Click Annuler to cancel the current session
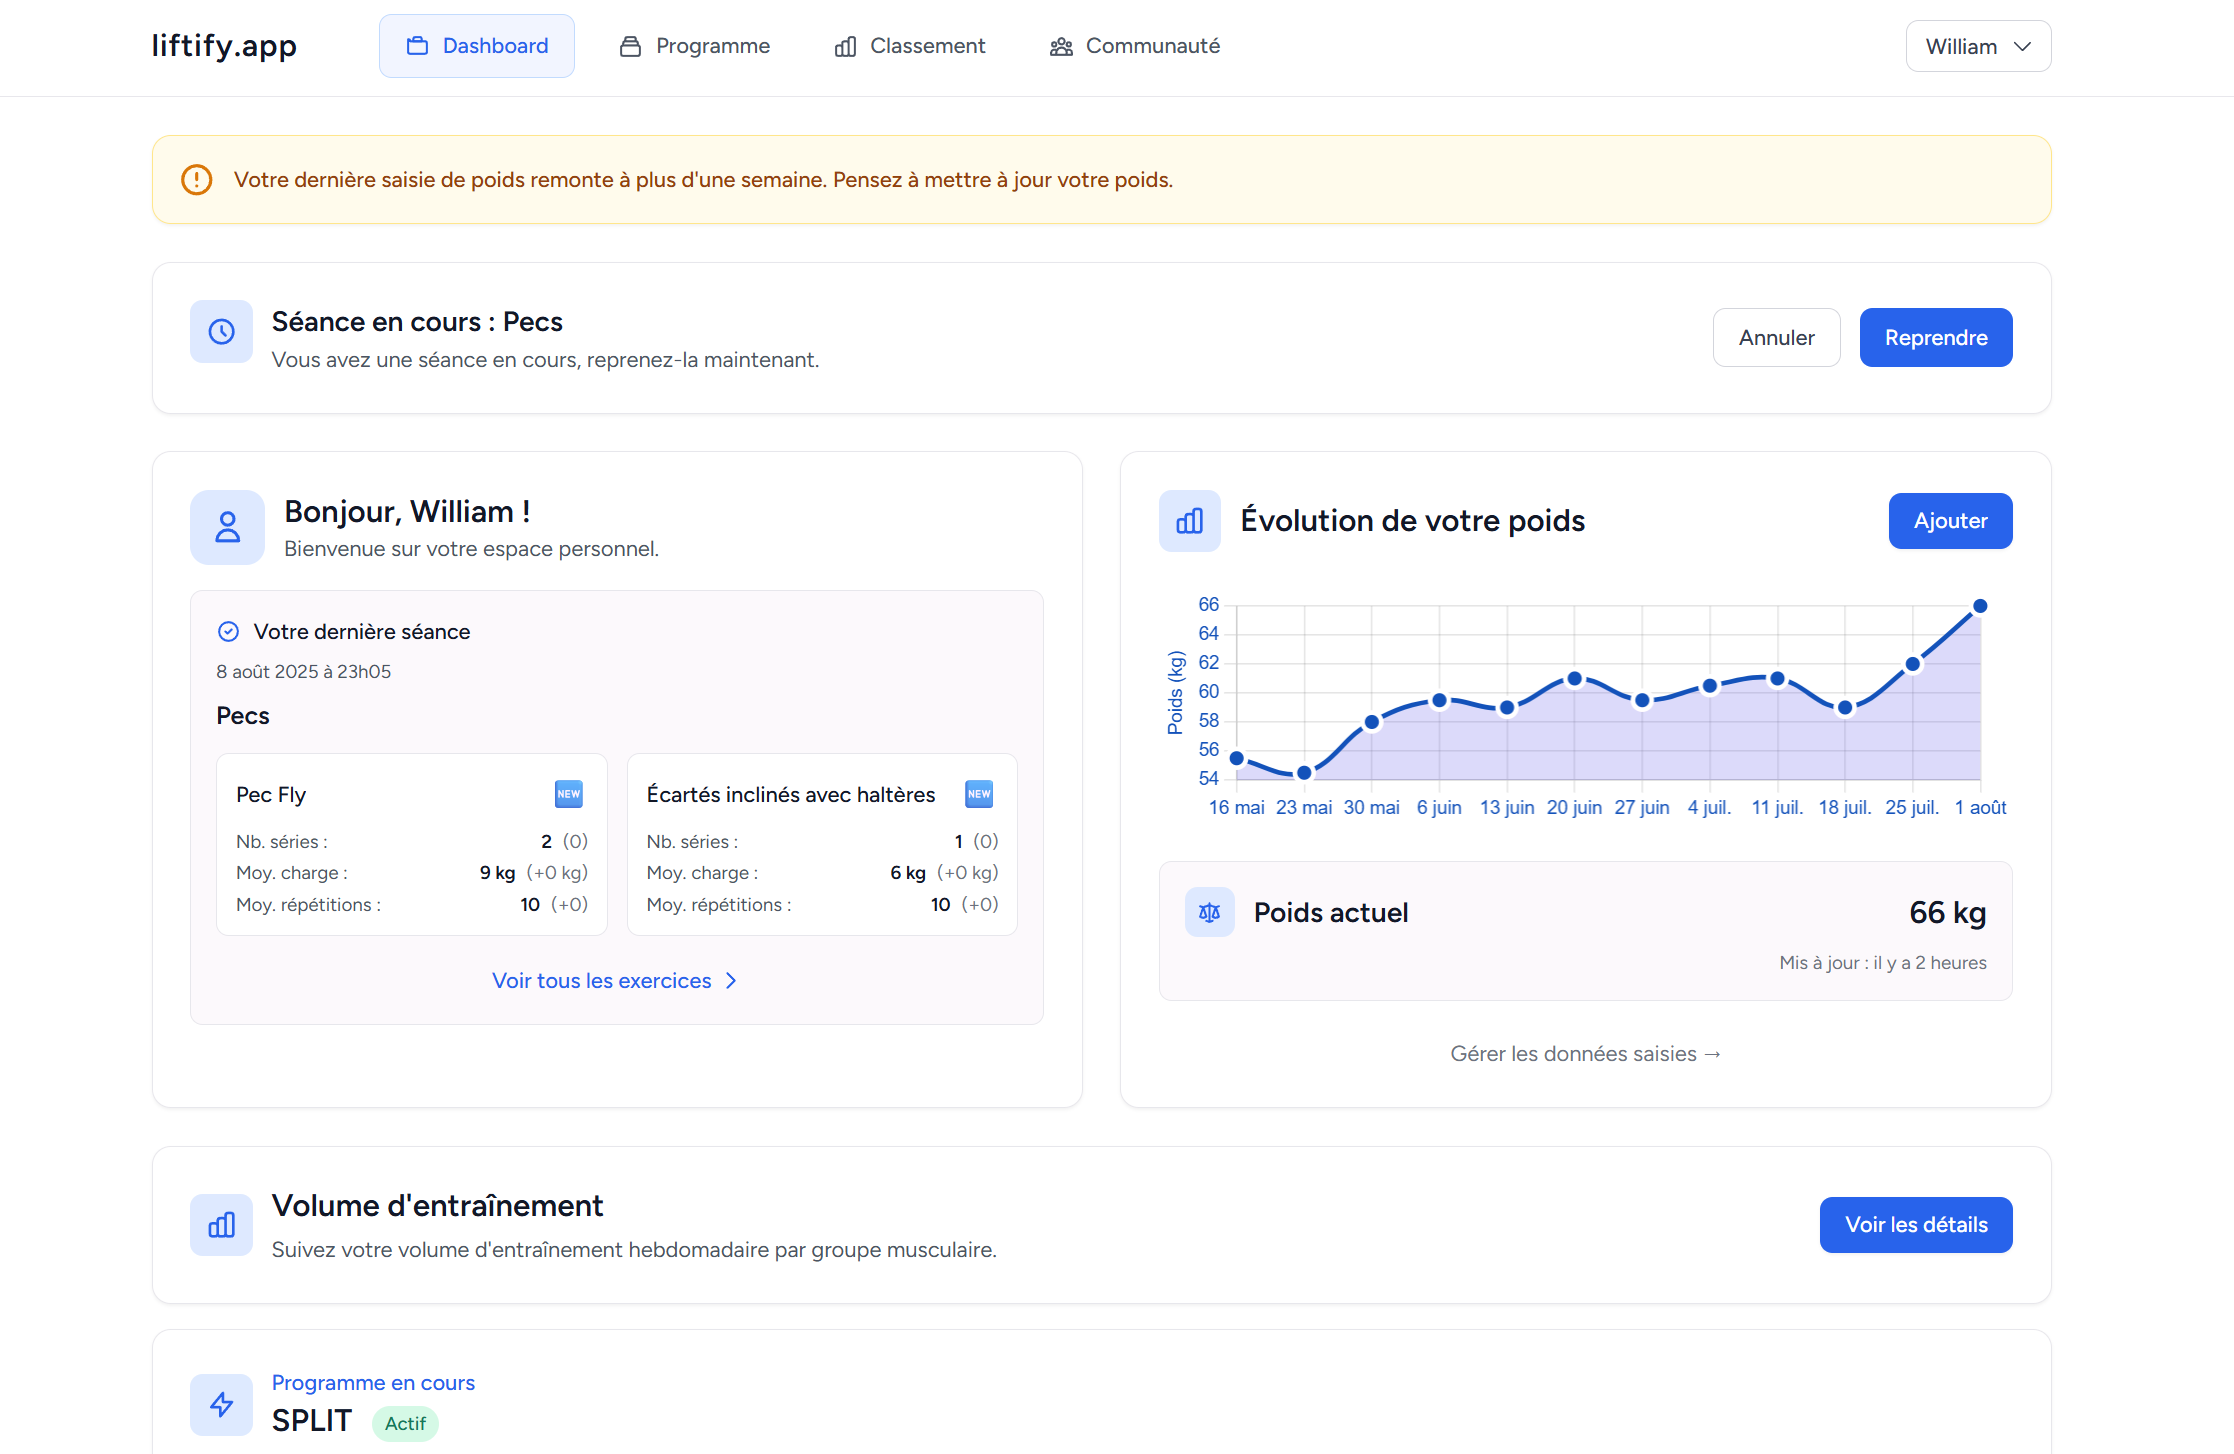2234x1454 pixels. click(1776, 337)
